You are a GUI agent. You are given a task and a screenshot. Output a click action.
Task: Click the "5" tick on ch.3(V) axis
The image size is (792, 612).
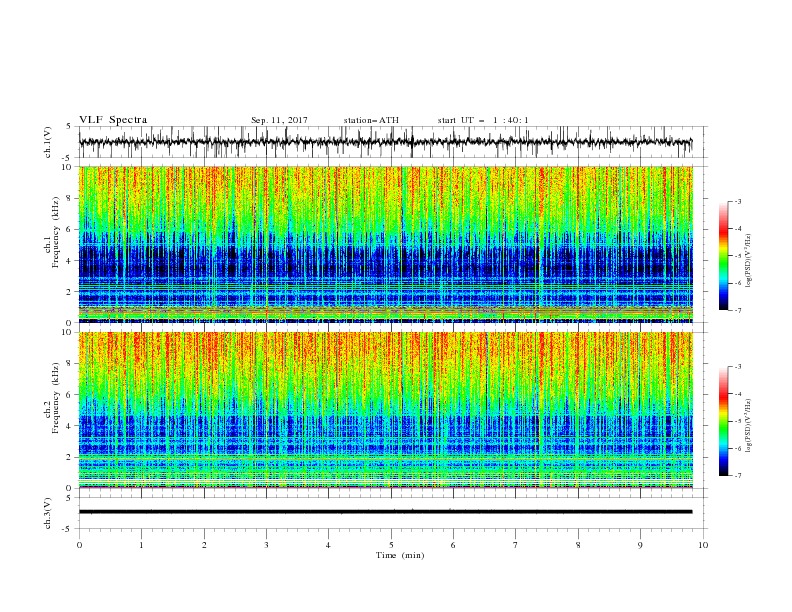(70, 498)
